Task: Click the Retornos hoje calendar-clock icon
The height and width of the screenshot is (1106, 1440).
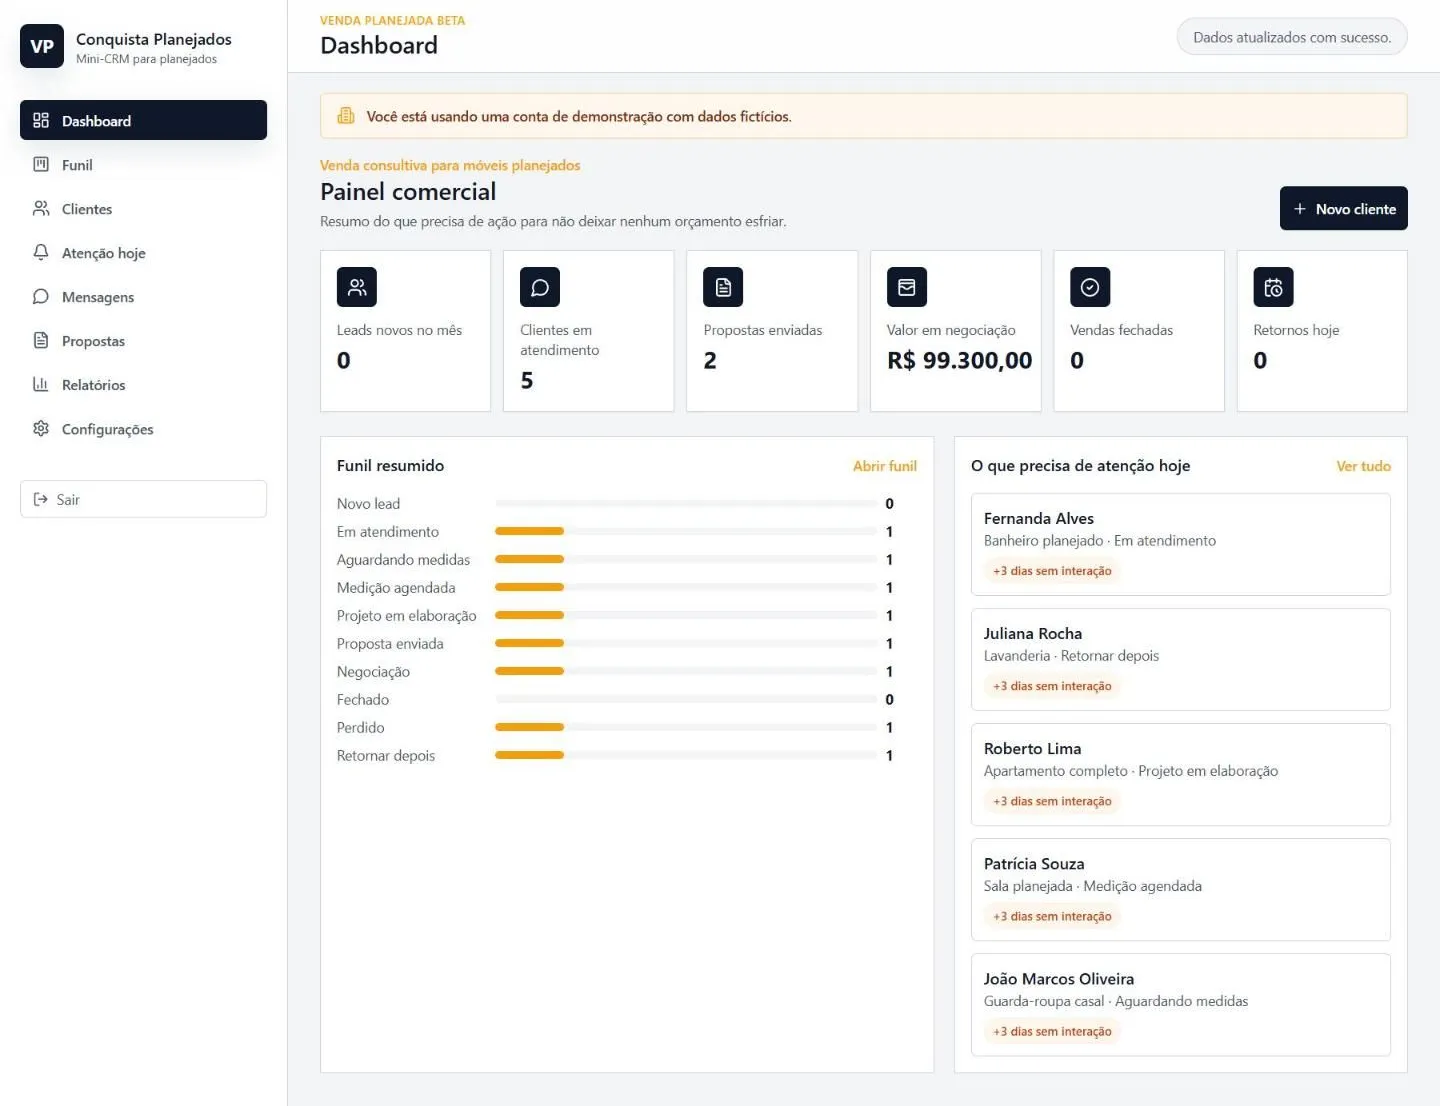Action: (1273, 287)
